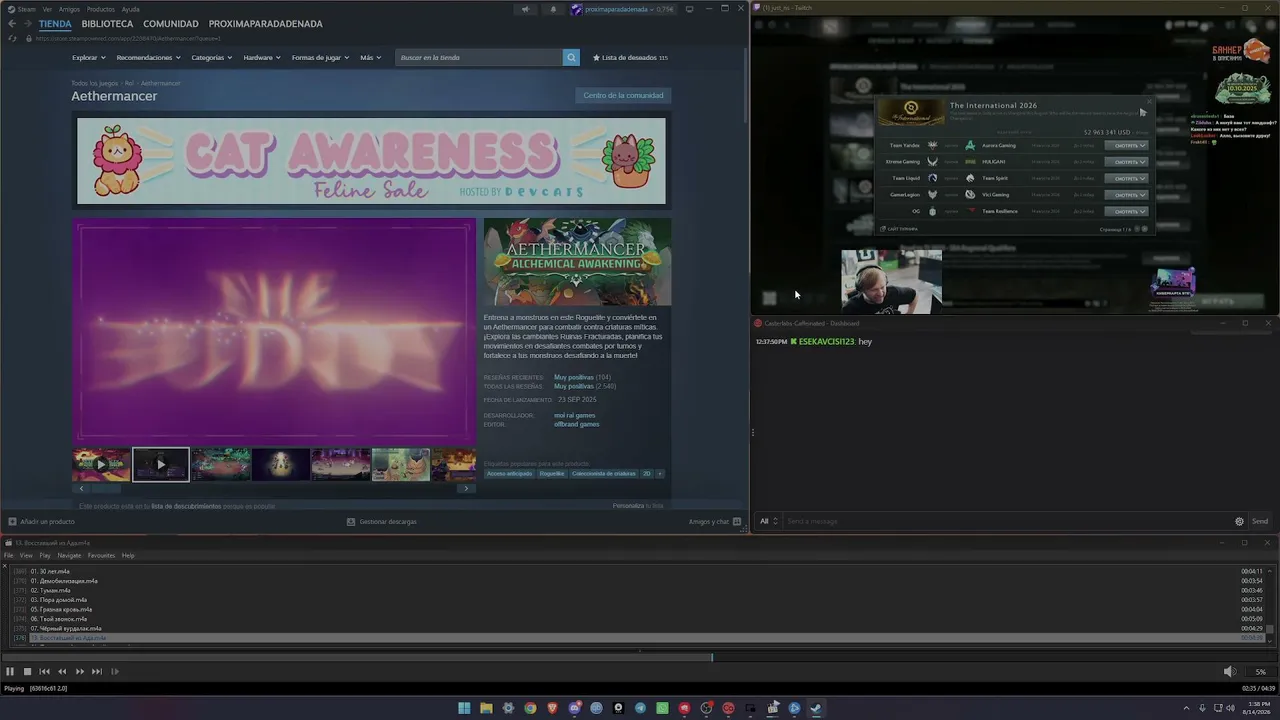Stop playback in the music player
The height and width of the screenshot is (720, 1280).
(27, 672)
